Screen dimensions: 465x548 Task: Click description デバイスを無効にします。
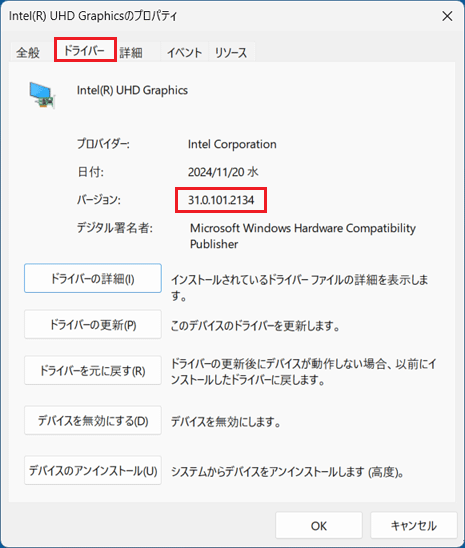226,422
